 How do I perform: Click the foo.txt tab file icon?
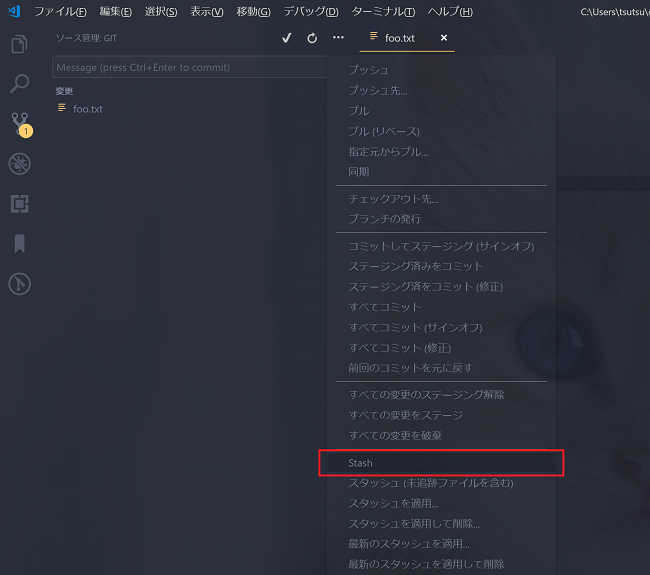tap(374, 36)
